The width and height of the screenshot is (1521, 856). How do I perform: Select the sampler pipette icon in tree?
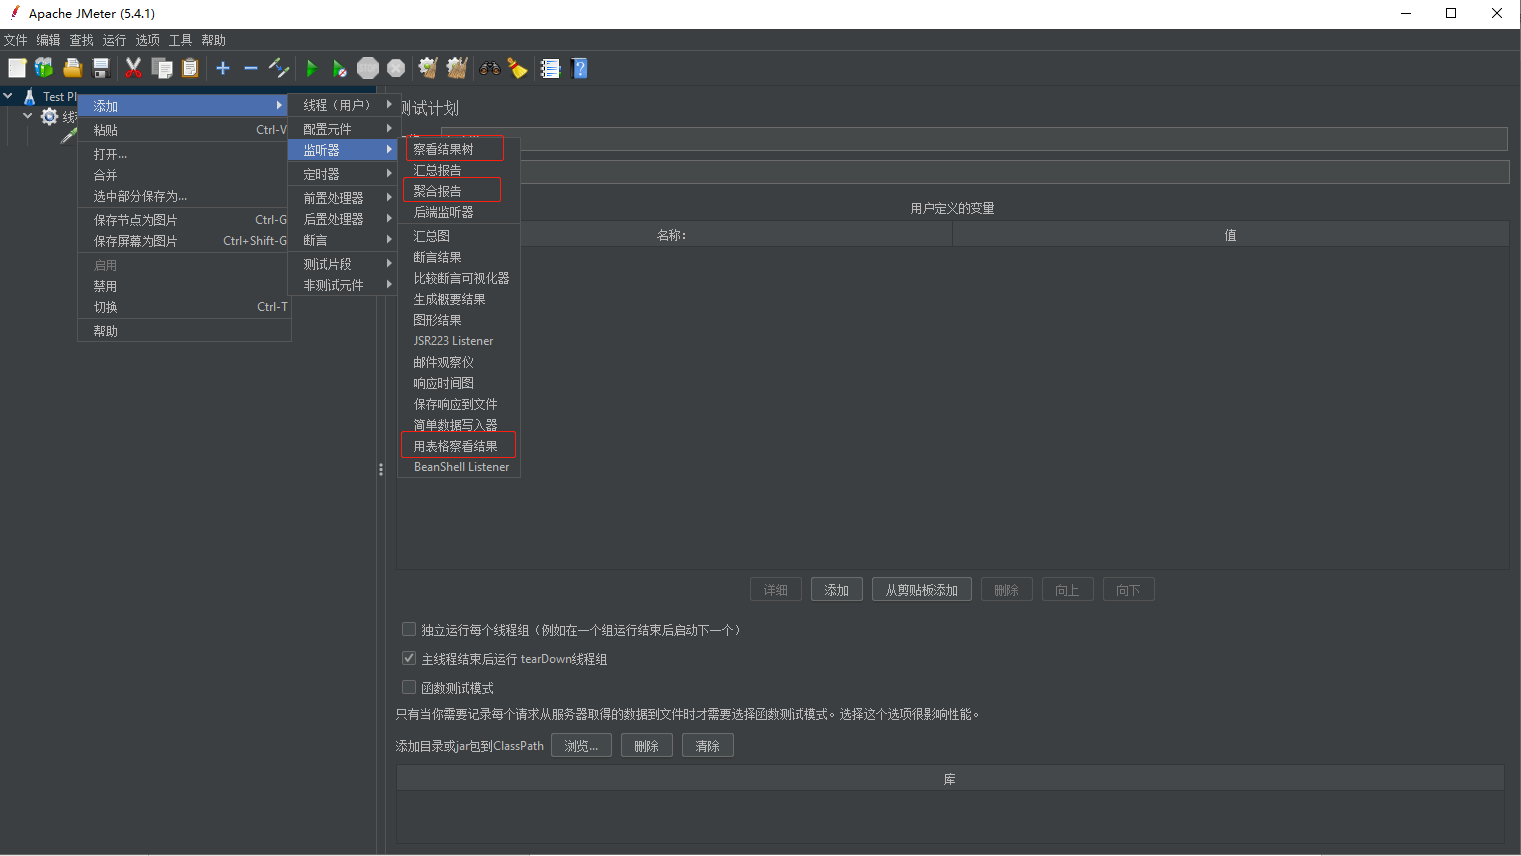(x=68, y=136)
